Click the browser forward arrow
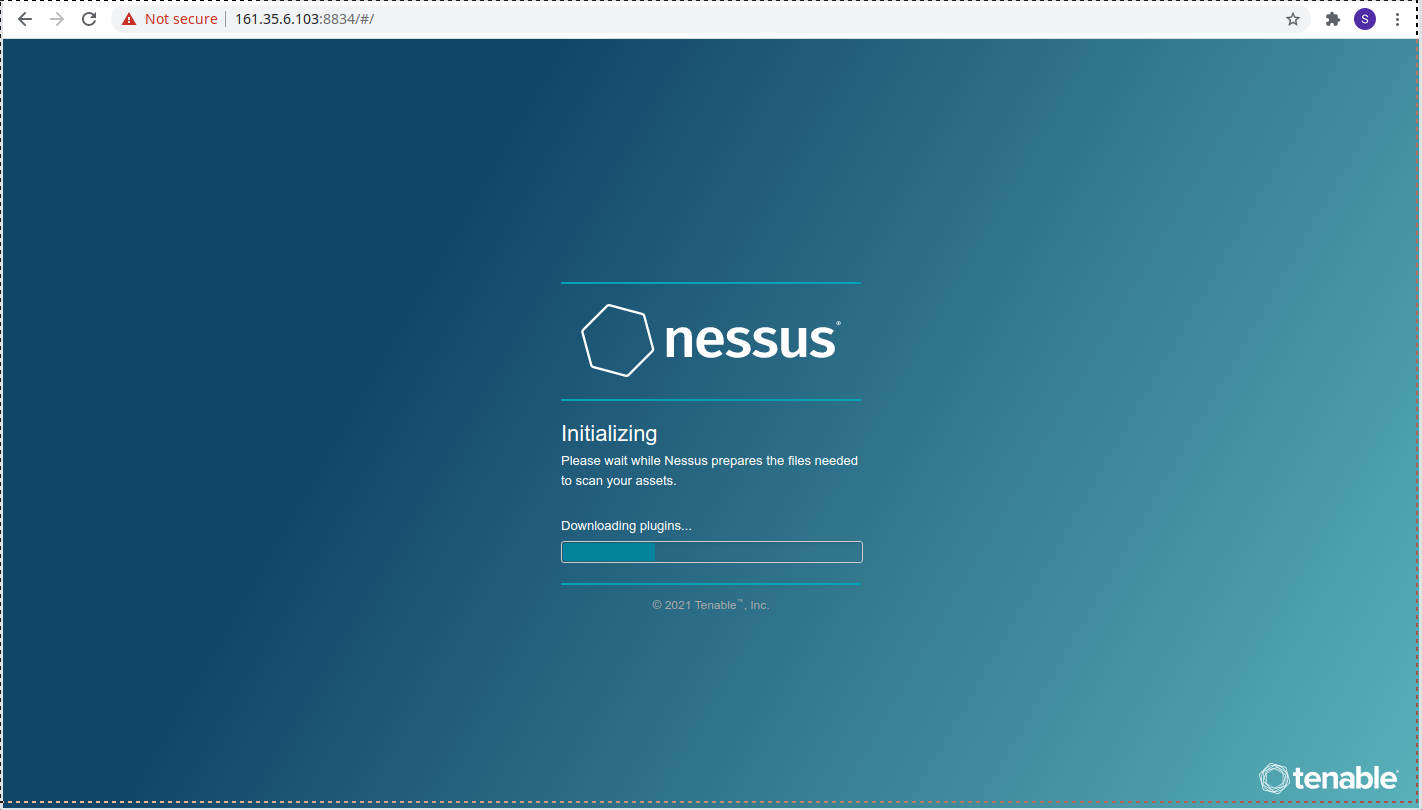The height and width of the screenshot is (810, 1422). (x=57, y=19)
